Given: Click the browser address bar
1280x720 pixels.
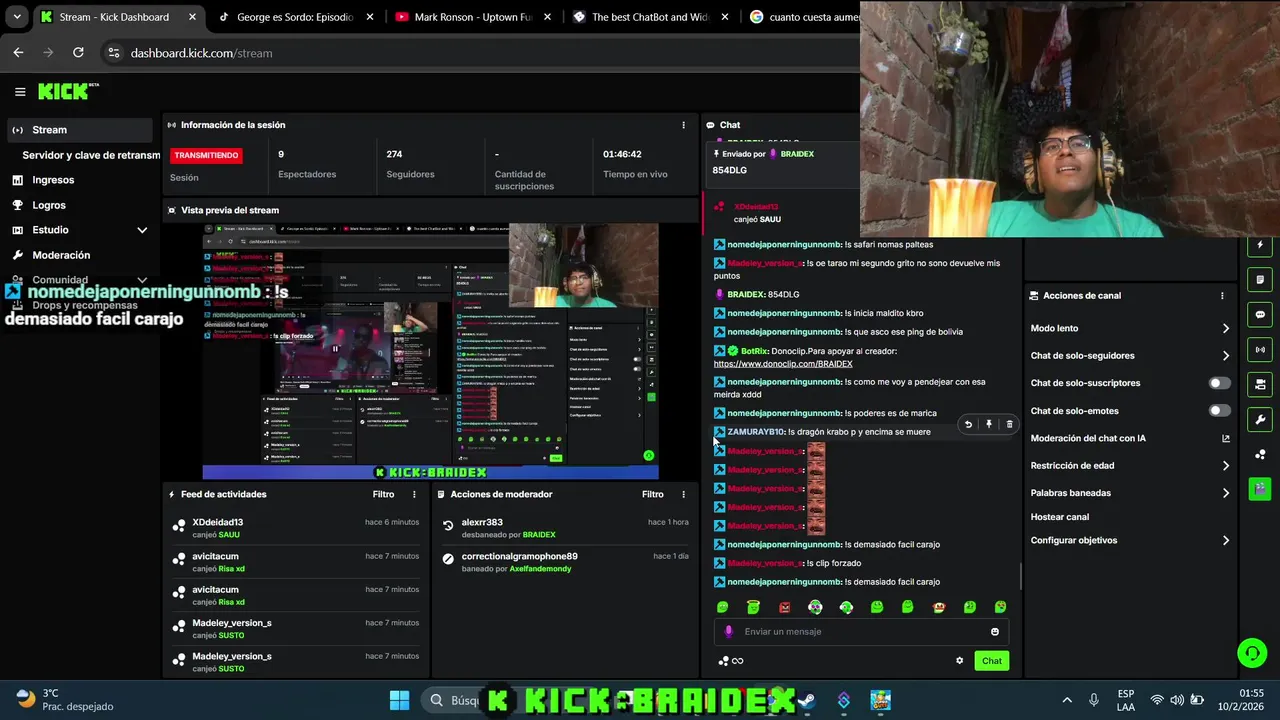Looking at the screenshot, I should (x=480, y=52).
